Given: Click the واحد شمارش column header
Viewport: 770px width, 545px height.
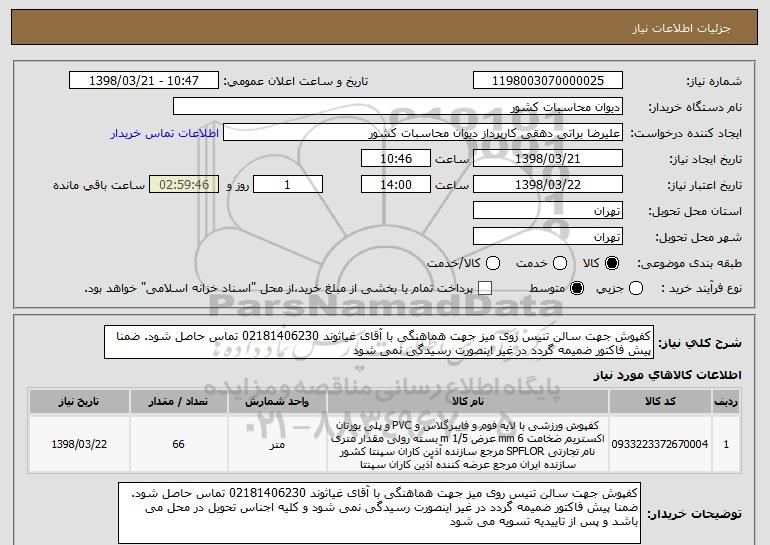Looking at the screenshot, I should point(277,402).
